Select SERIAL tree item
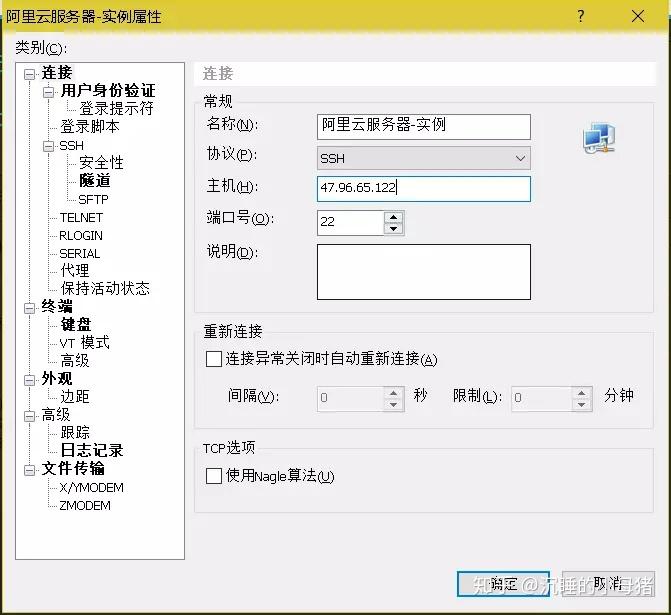Screen dimensions: 671x615 (80, 253)
